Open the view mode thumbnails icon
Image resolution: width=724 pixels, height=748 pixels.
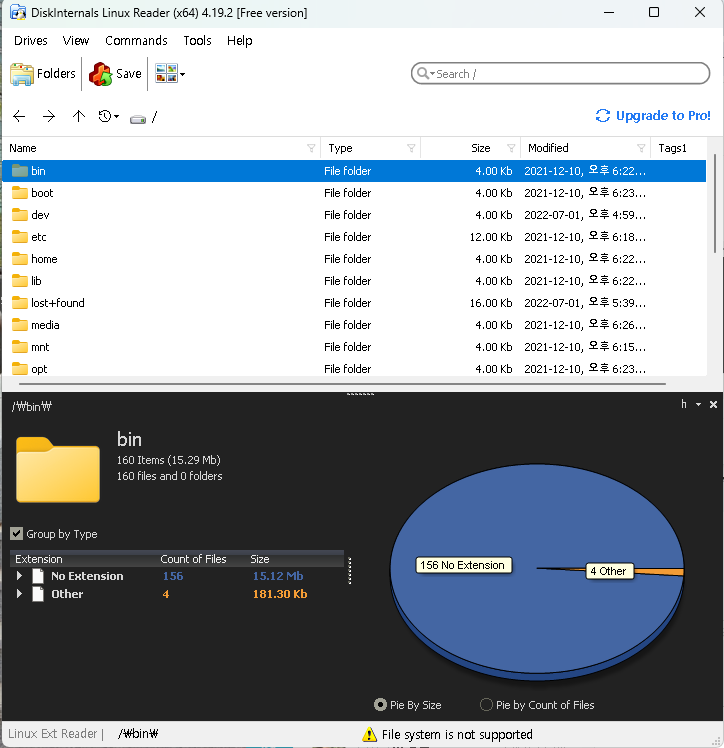coord(166,73)
